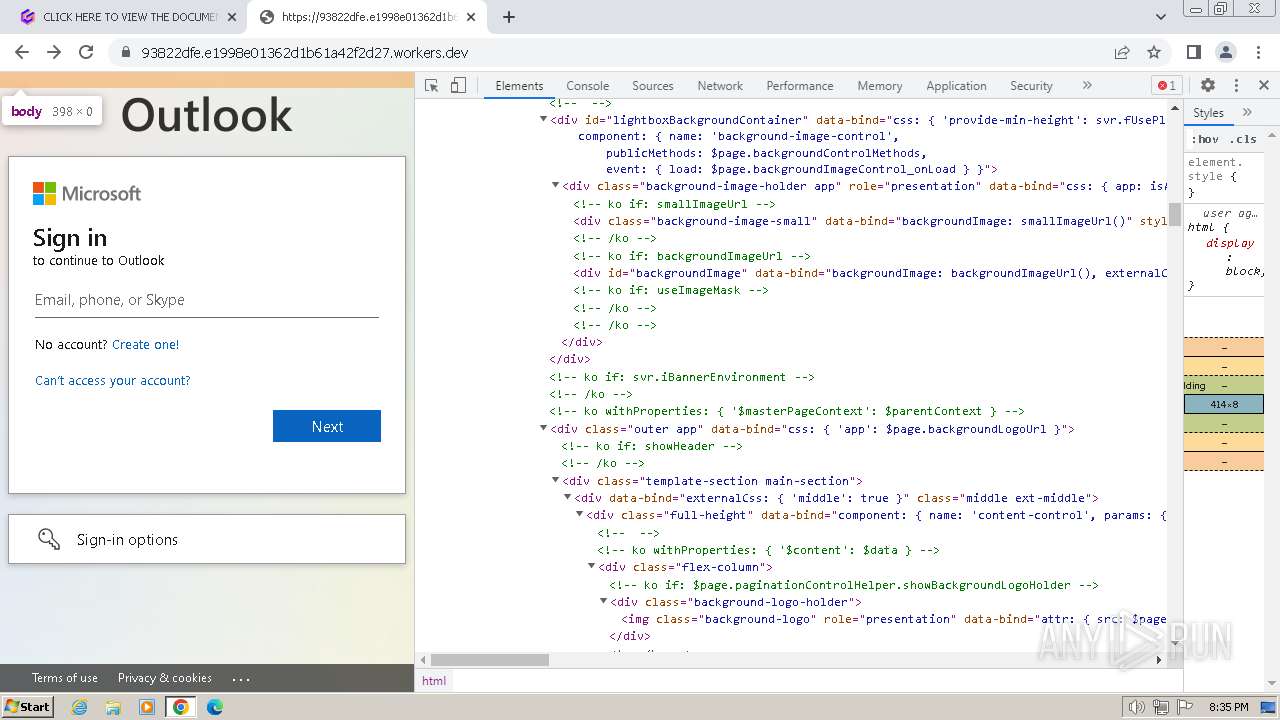The image size is (1280, 720).
Task: Click the Elements panel vertical scrollbar thumb
Action: [x=1175, y=213]
